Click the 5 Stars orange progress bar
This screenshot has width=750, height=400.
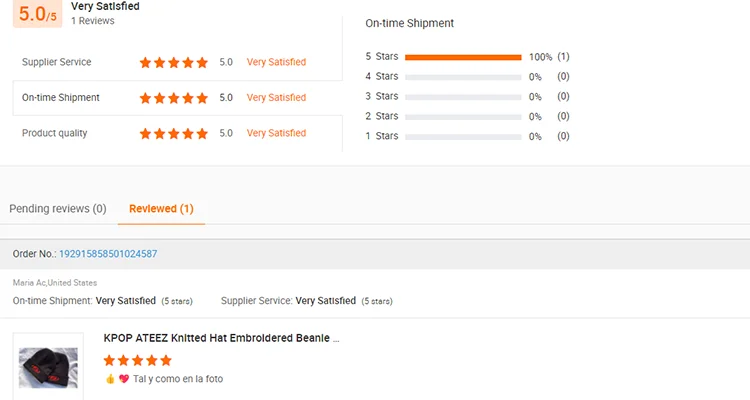tap(463, 57)
